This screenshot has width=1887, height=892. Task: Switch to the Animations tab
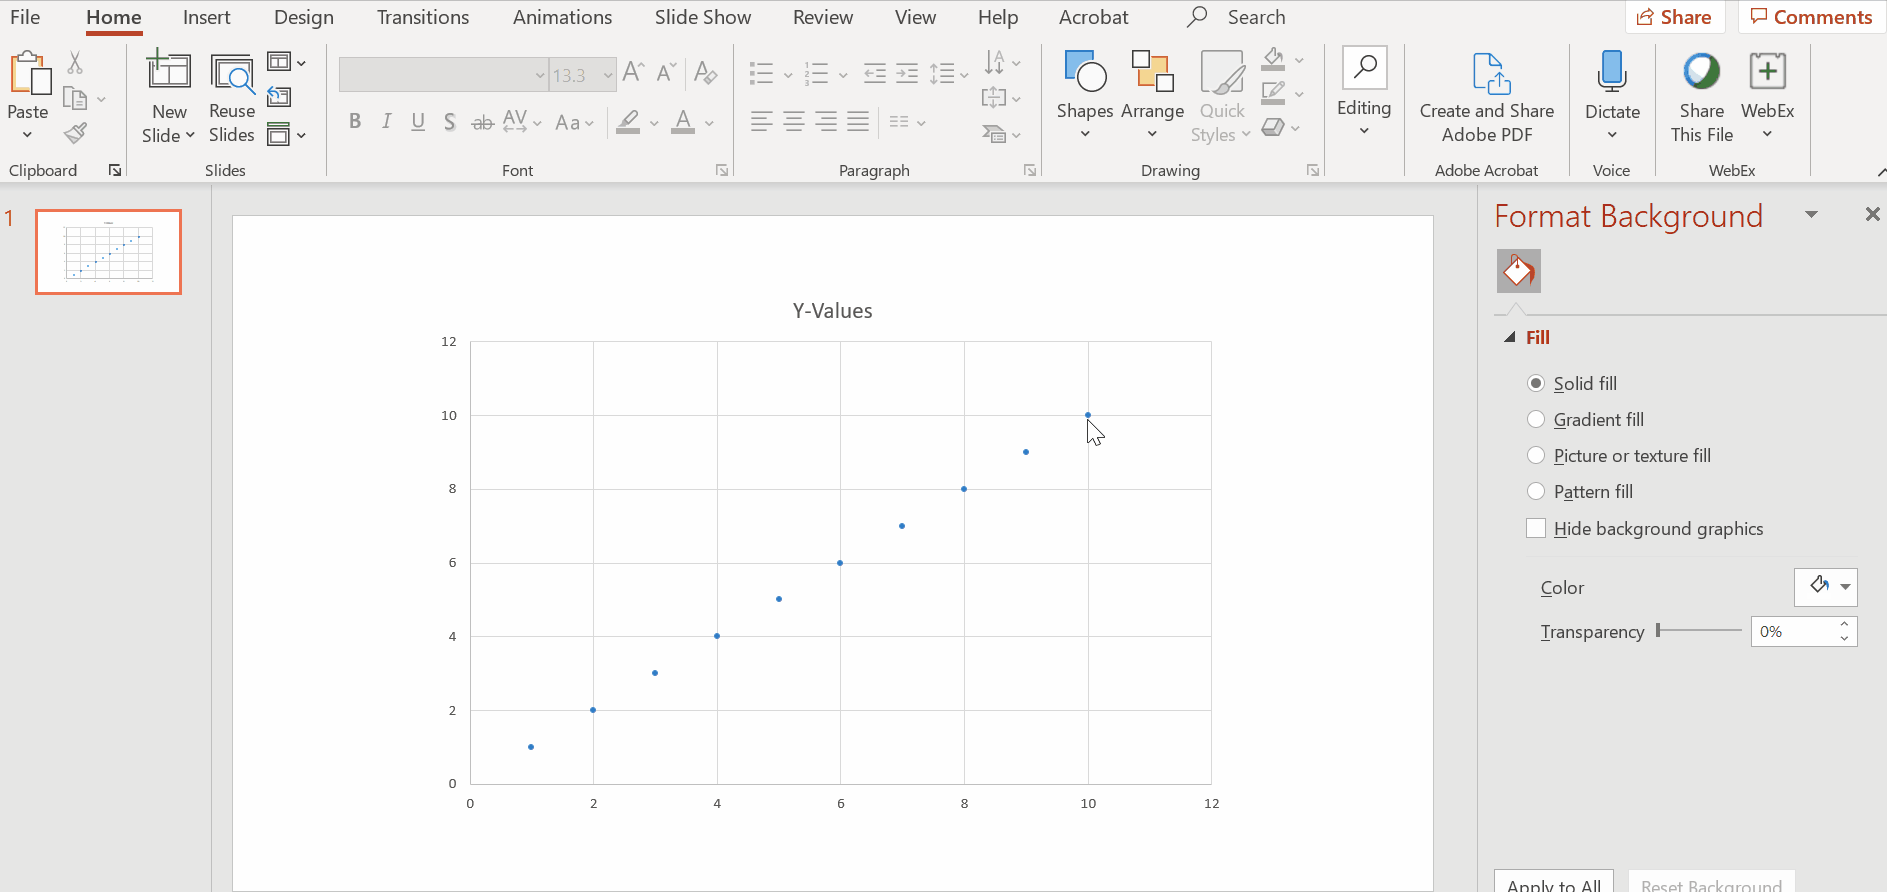pyautogui.click(x=563, y=17)
